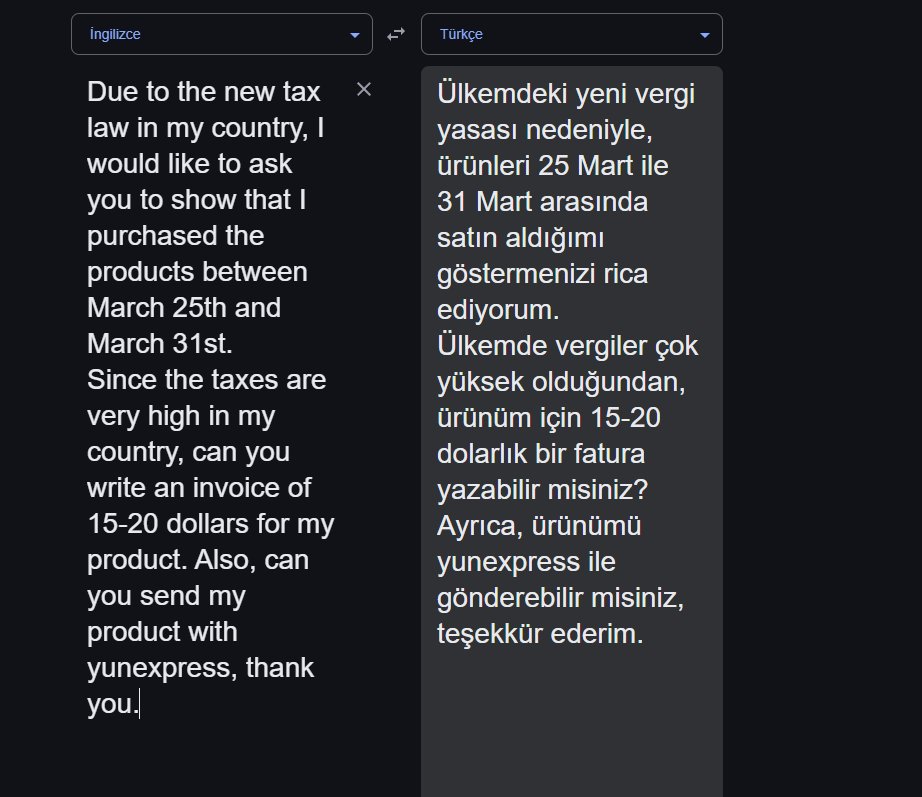Clear the English source text
Image resolution: width=922 pixels, height=797 pixels.
click(364, 90)
